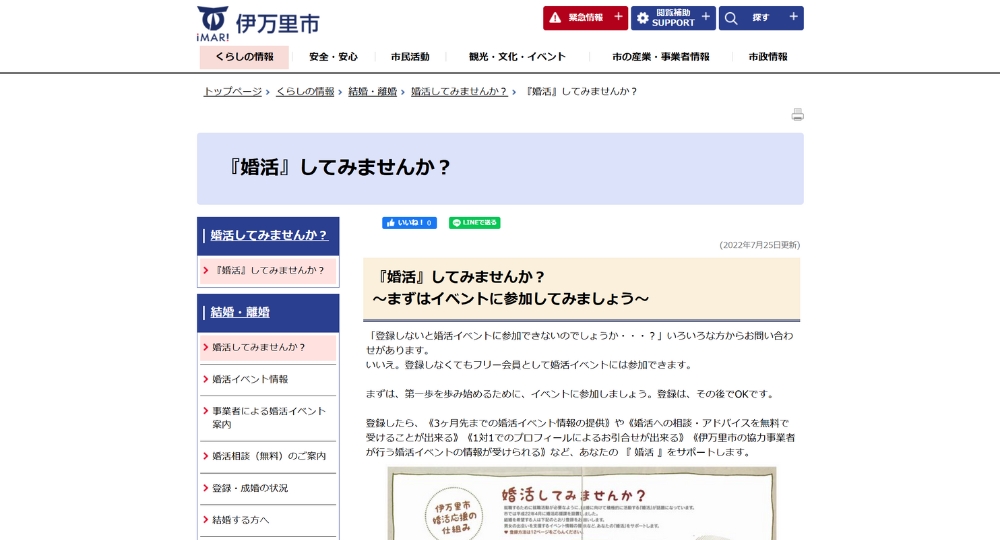
Task: Select sidebar item 婚活してみませんか？ under 結婚・離婚
Action: [268, 347]
